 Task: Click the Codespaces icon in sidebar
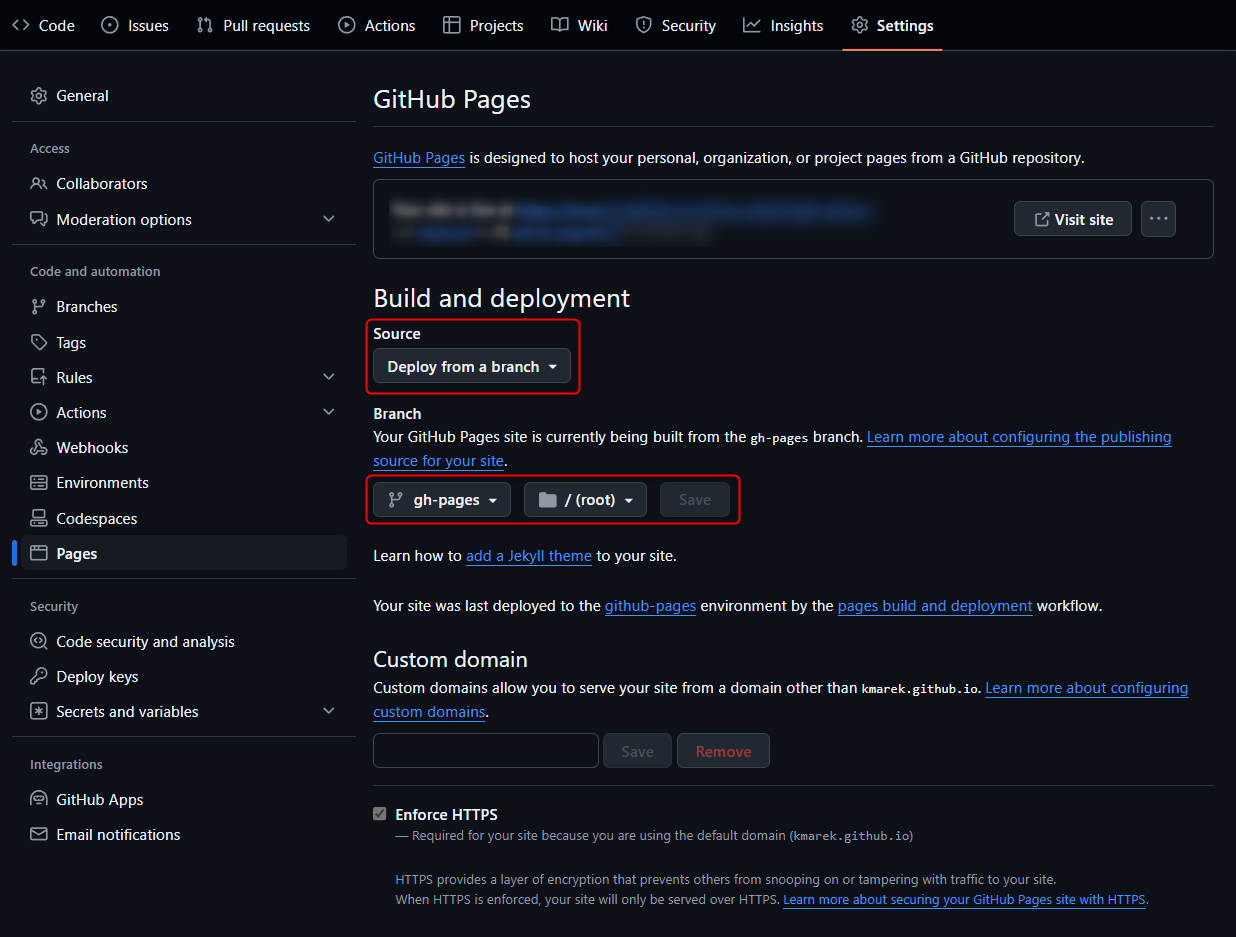[39, 518]
